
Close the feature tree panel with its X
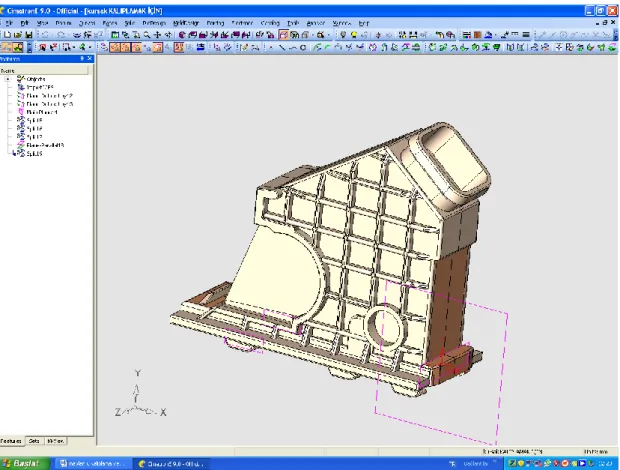click(x=89, y=59)
